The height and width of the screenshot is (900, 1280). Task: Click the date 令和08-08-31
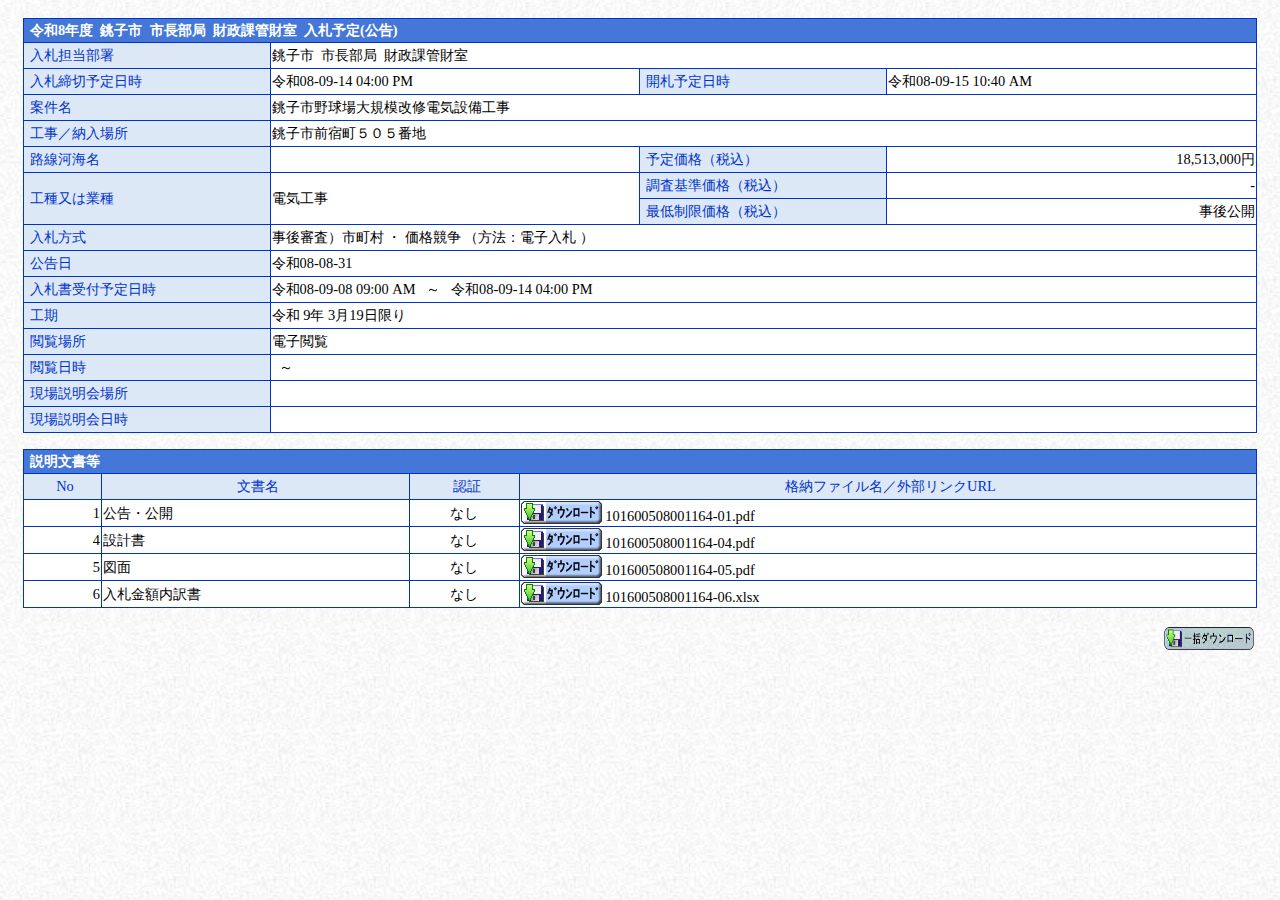[312, 264]
